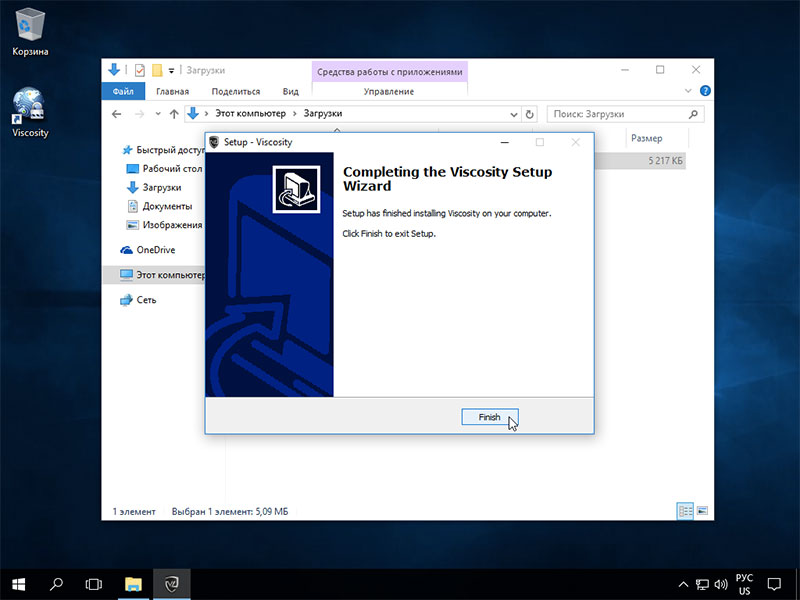
Task: Open Explorer help question mark icon
Action: click(x=705, y=91)
